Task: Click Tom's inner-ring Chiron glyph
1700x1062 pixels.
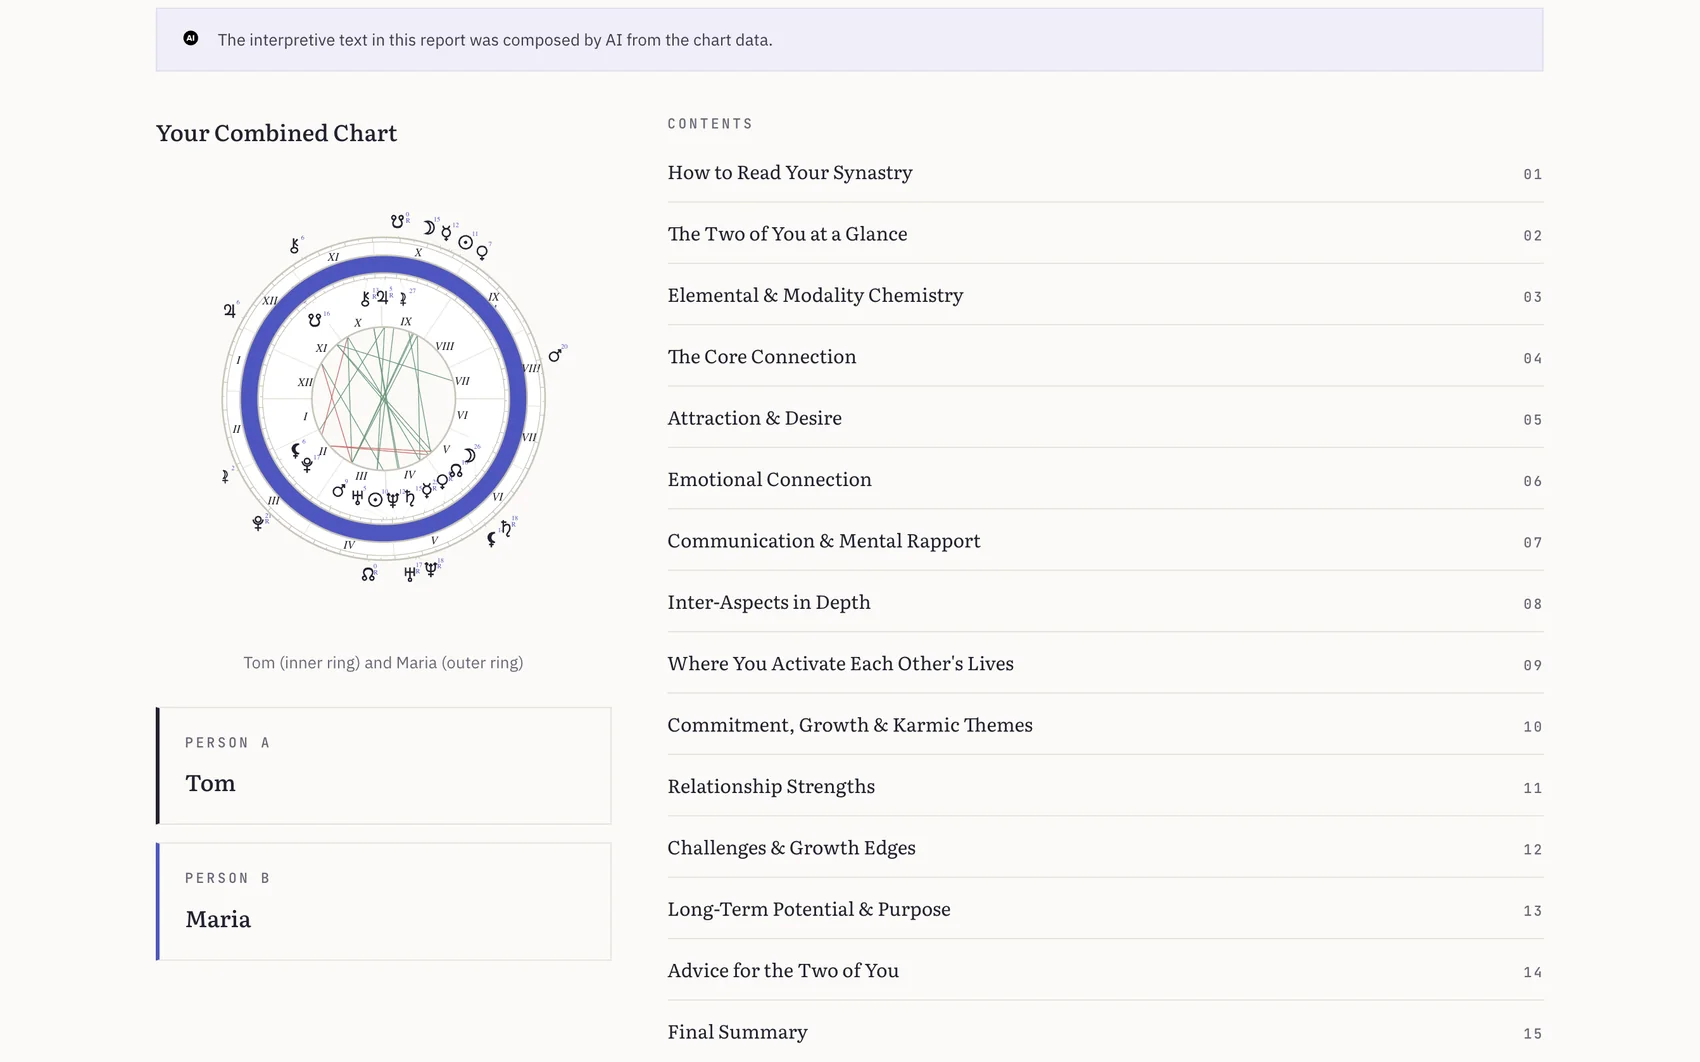Action: coord(365,299)
